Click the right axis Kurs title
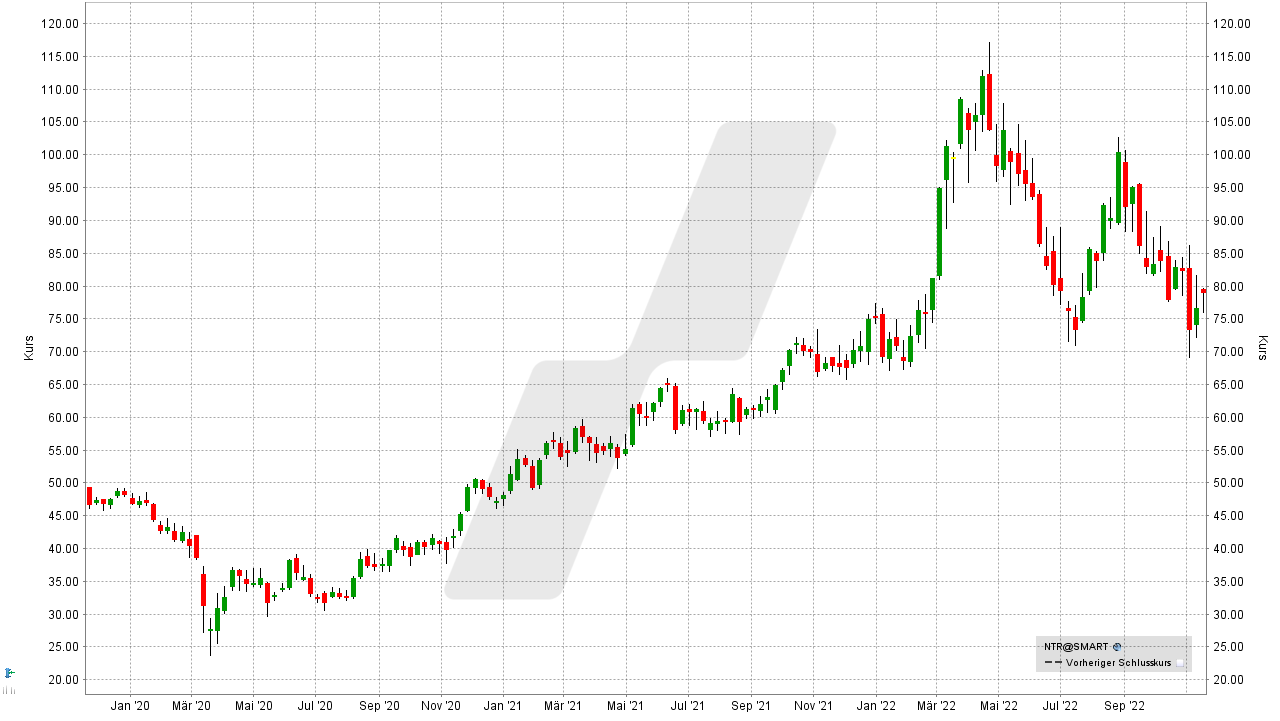This screenshot has height=721, width=1280. tap(1262, 348)
